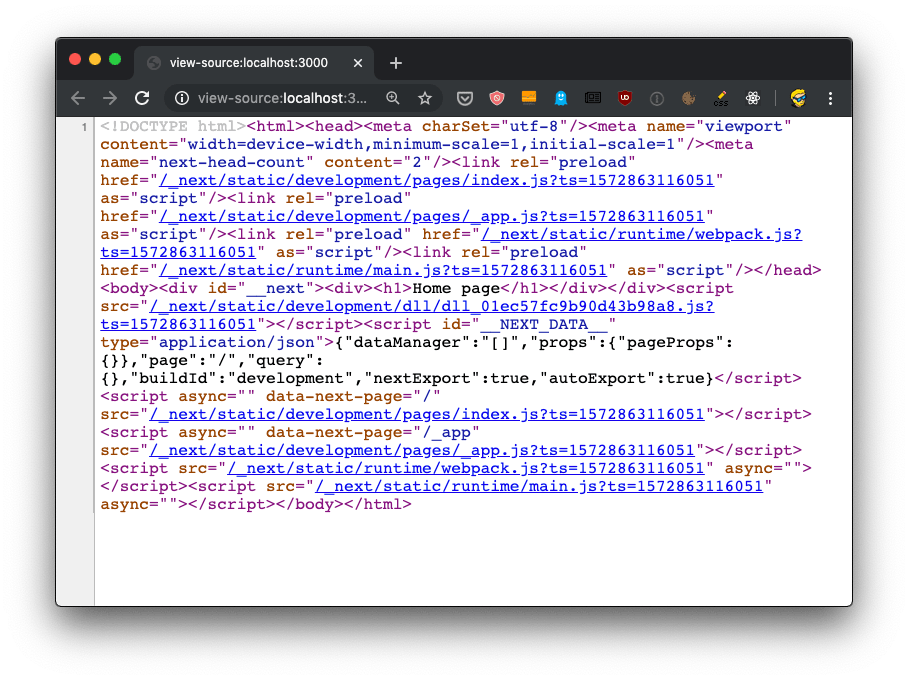The height and width of the screenshot is (680, 908).
Task: Reload the page with the refresh button
Action: click(x=142, y=98)
